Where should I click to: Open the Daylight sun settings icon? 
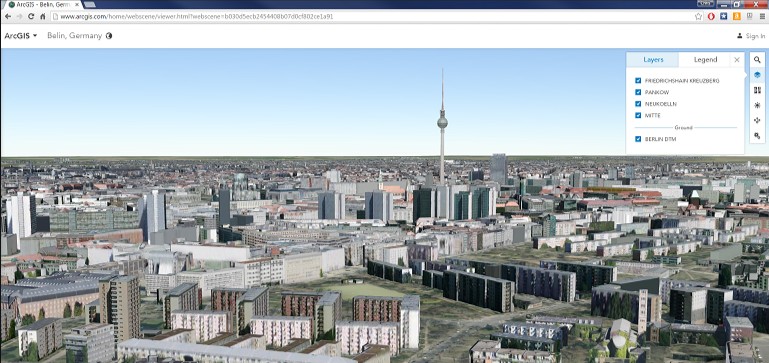[x=757, y=105]
